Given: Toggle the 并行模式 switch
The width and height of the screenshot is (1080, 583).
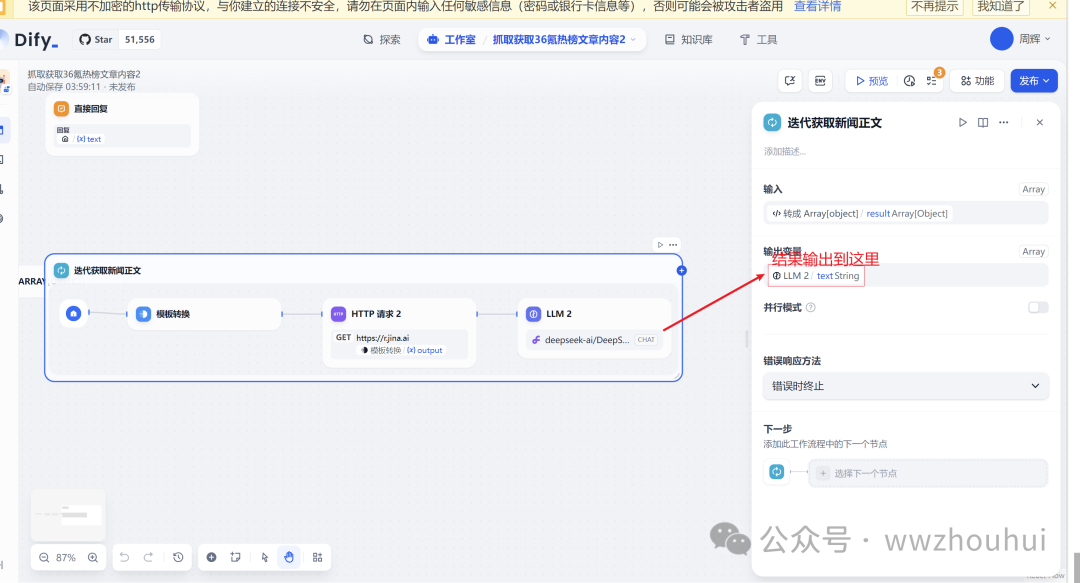Looking at the screenshot, I should click(x=1038, y=307).
